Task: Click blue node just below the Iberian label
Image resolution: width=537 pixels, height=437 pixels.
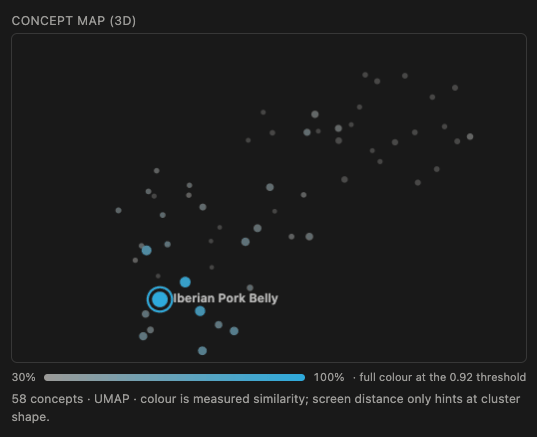Action: click(x=200, y=311)
